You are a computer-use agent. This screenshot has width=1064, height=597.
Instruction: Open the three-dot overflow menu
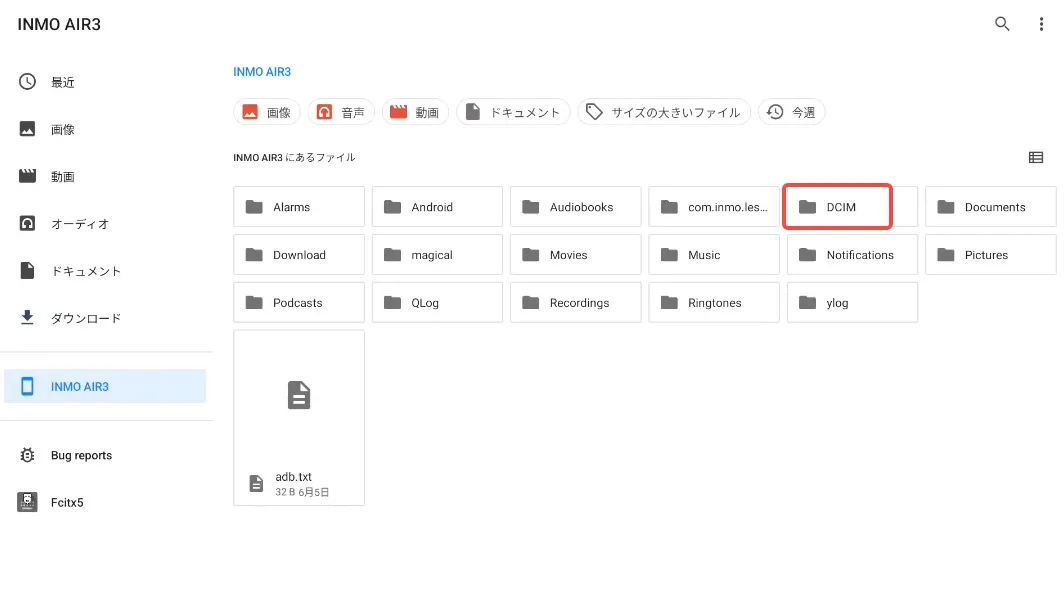pos(1041,24)
